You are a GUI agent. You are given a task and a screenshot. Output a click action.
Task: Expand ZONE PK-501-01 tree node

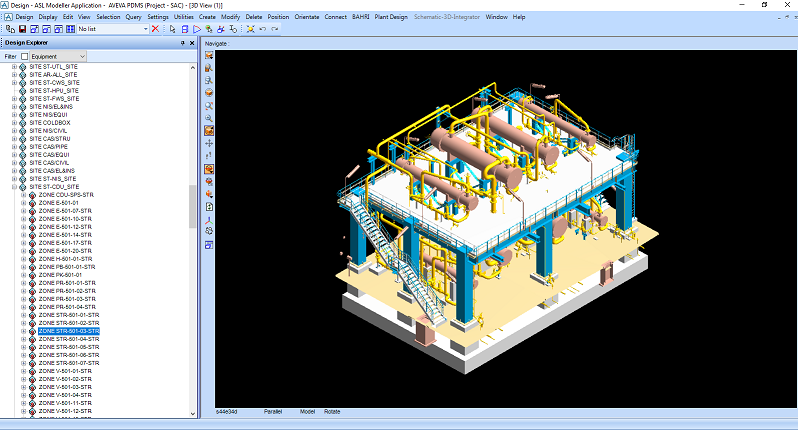pyautogui.click(x=23, y=275)
